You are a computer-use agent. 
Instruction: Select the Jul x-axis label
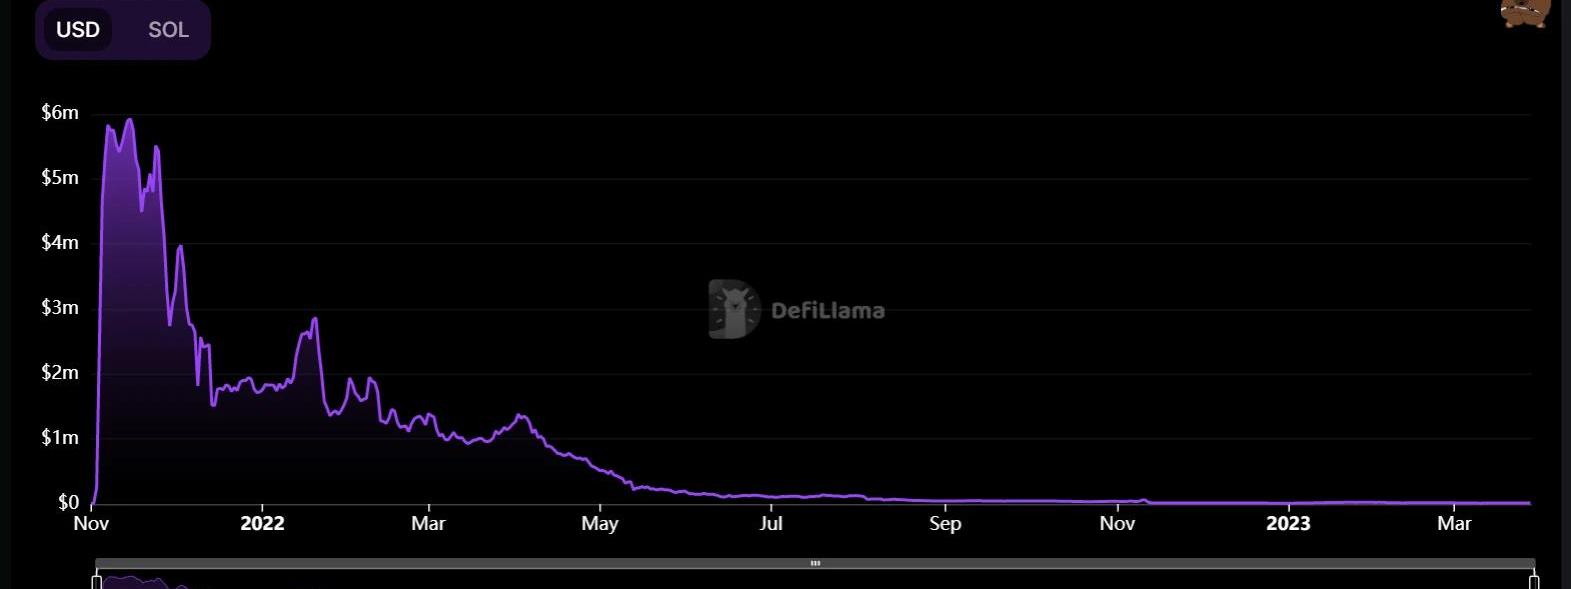coord(771,523)
